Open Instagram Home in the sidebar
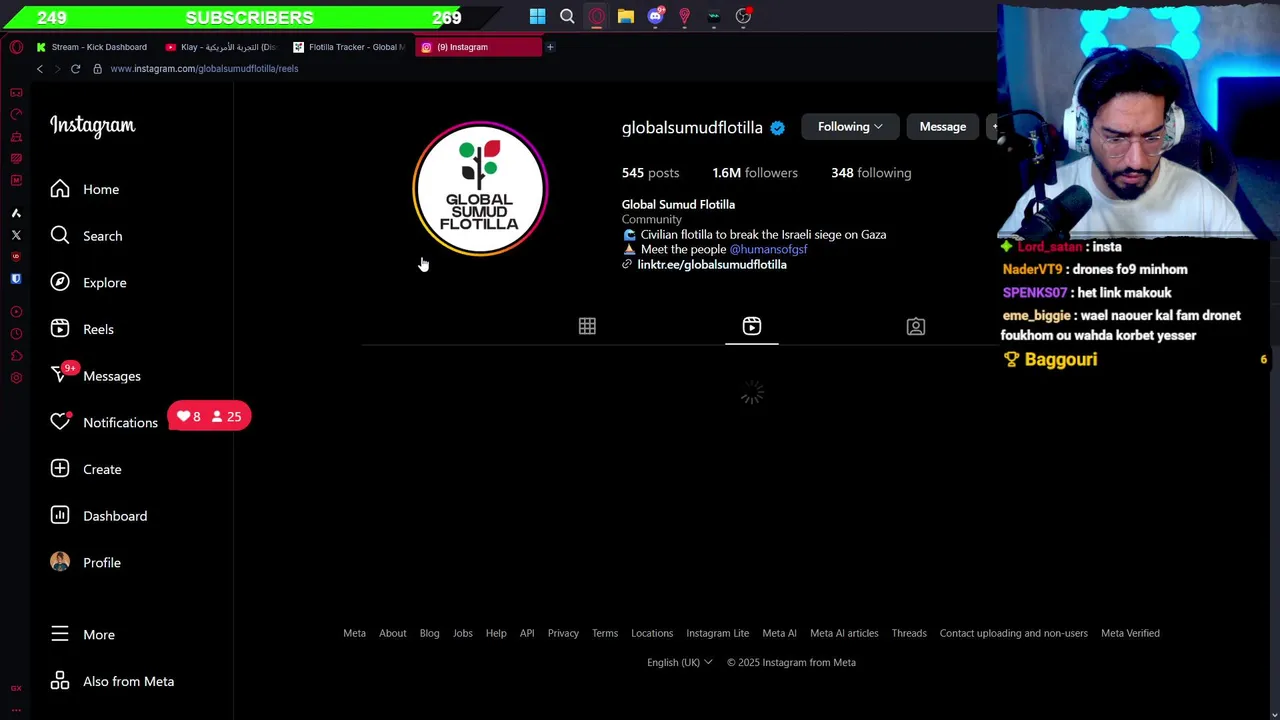Viewport: 1280px width, 720px height. tap(85, 189)
